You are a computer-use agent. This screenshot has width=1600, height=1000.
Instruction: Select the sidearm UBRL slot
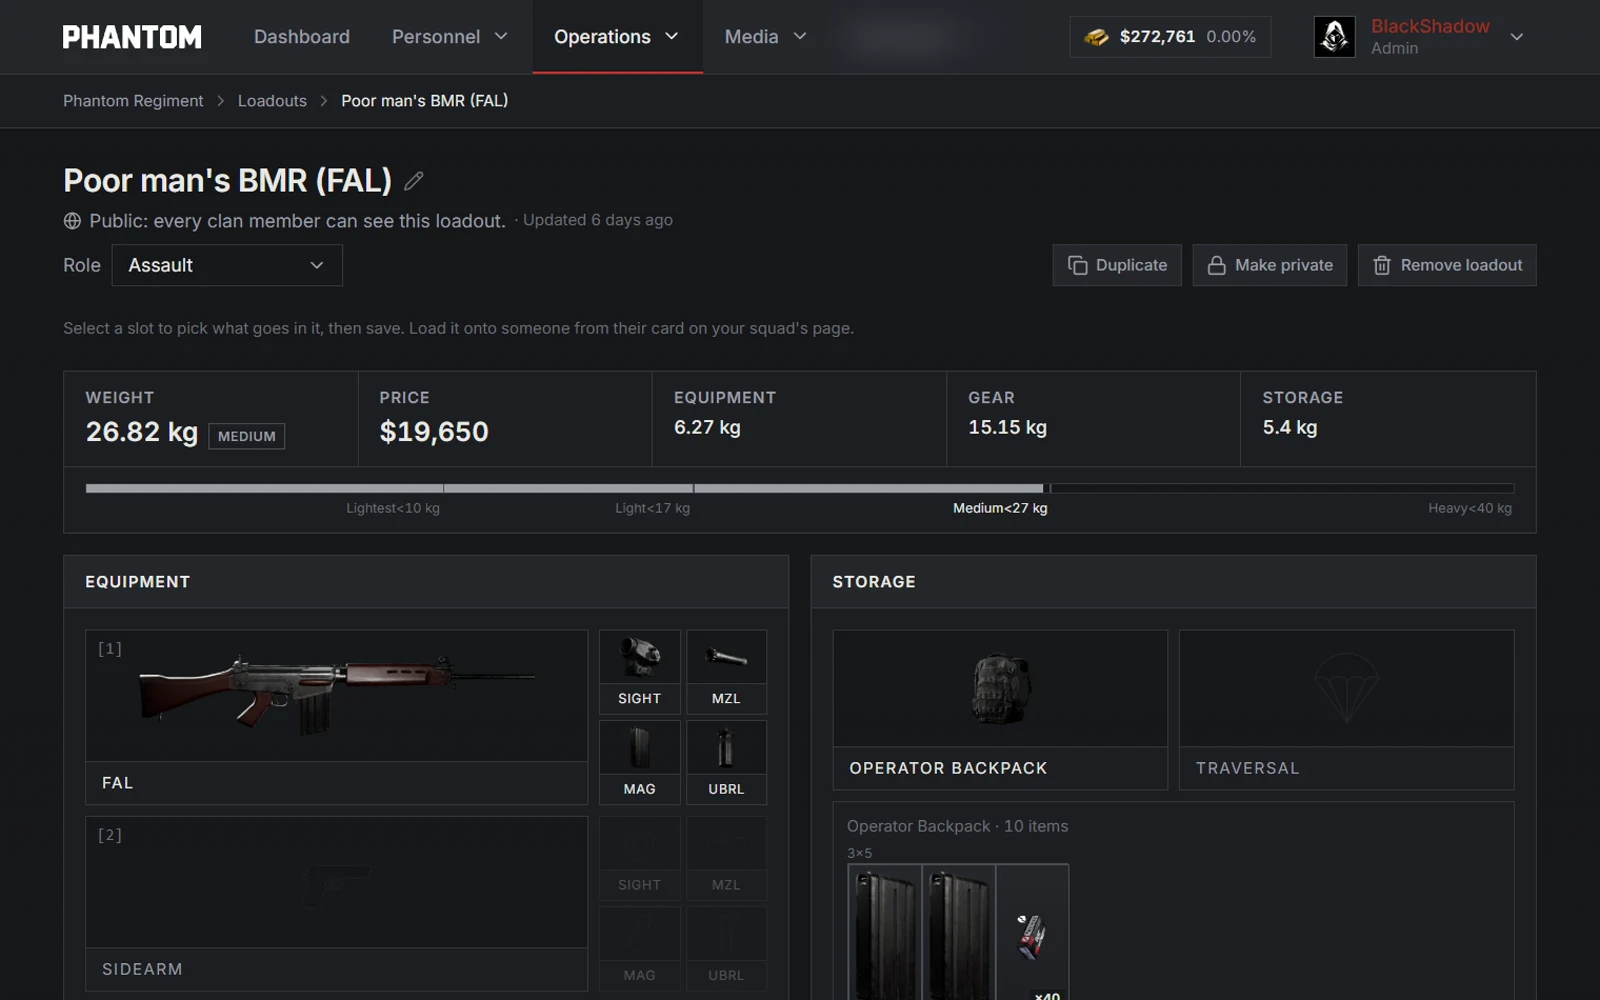pyautogui.click(x=726, y=948)
